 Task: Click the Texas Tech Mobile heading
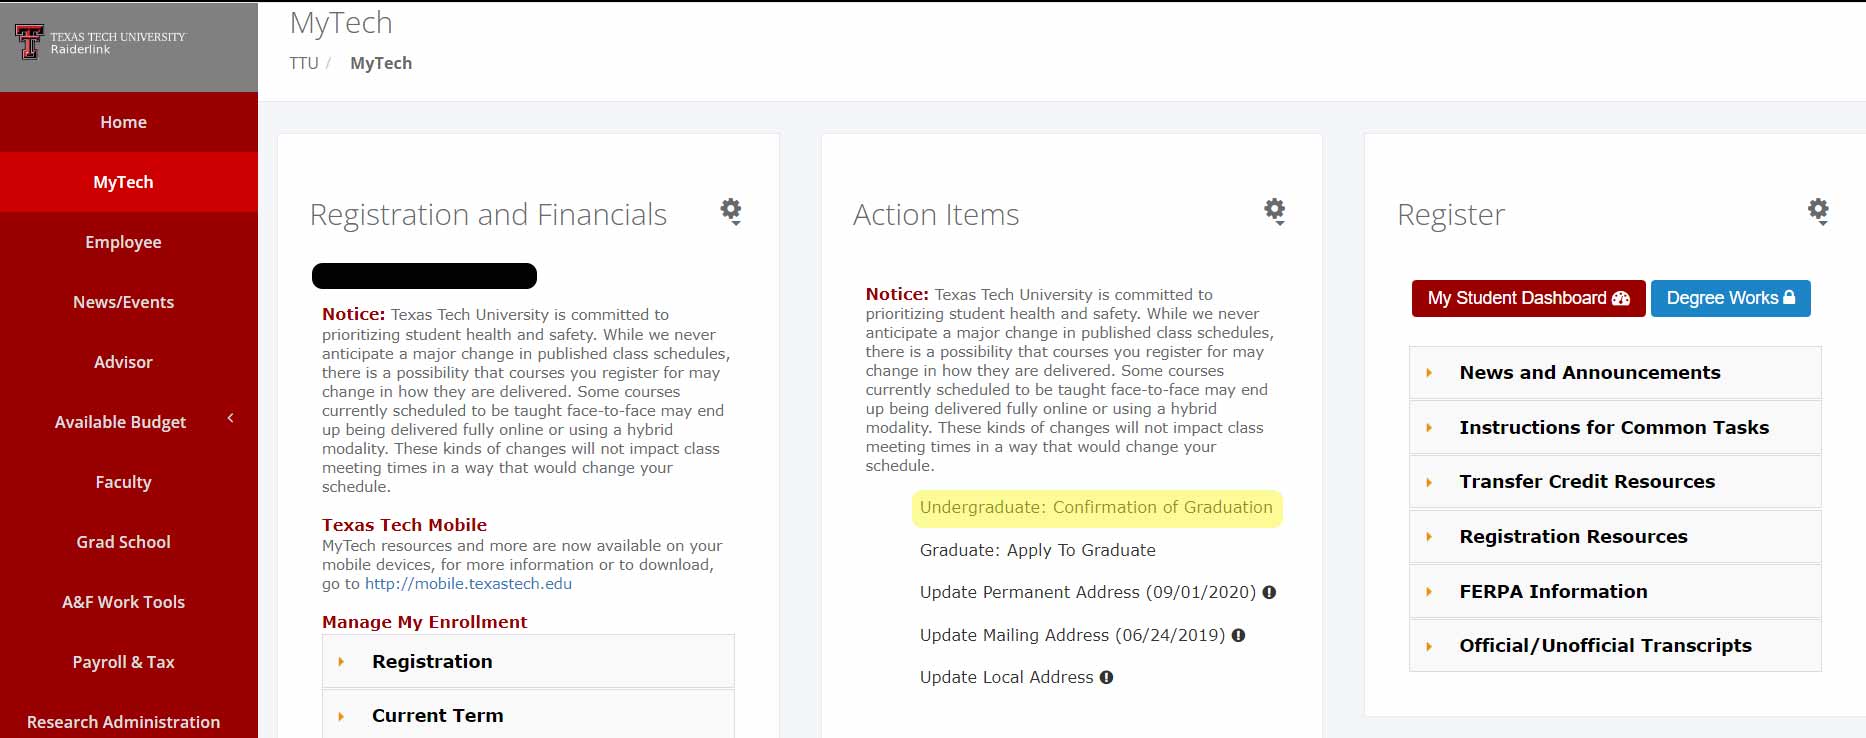pyautogui.click(x=404, y=525)
